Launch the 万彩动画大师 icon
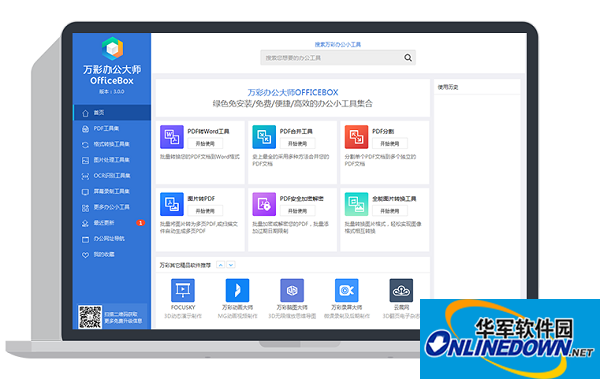The height and width of the screenshot is (379, 600). tap(237, 290)
